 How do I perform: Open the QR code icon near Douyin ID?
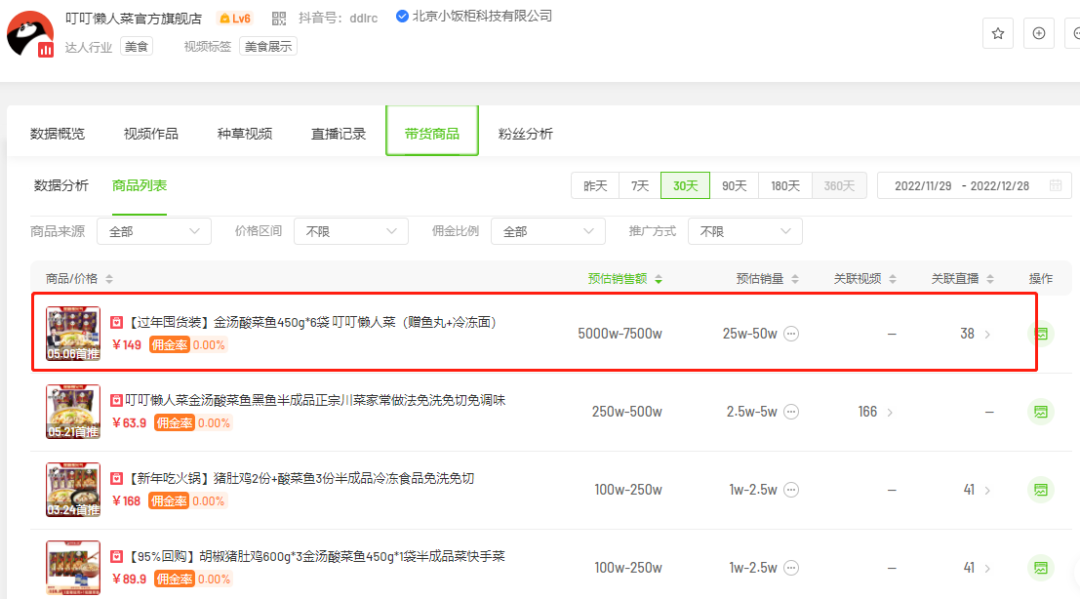point(278,19)
